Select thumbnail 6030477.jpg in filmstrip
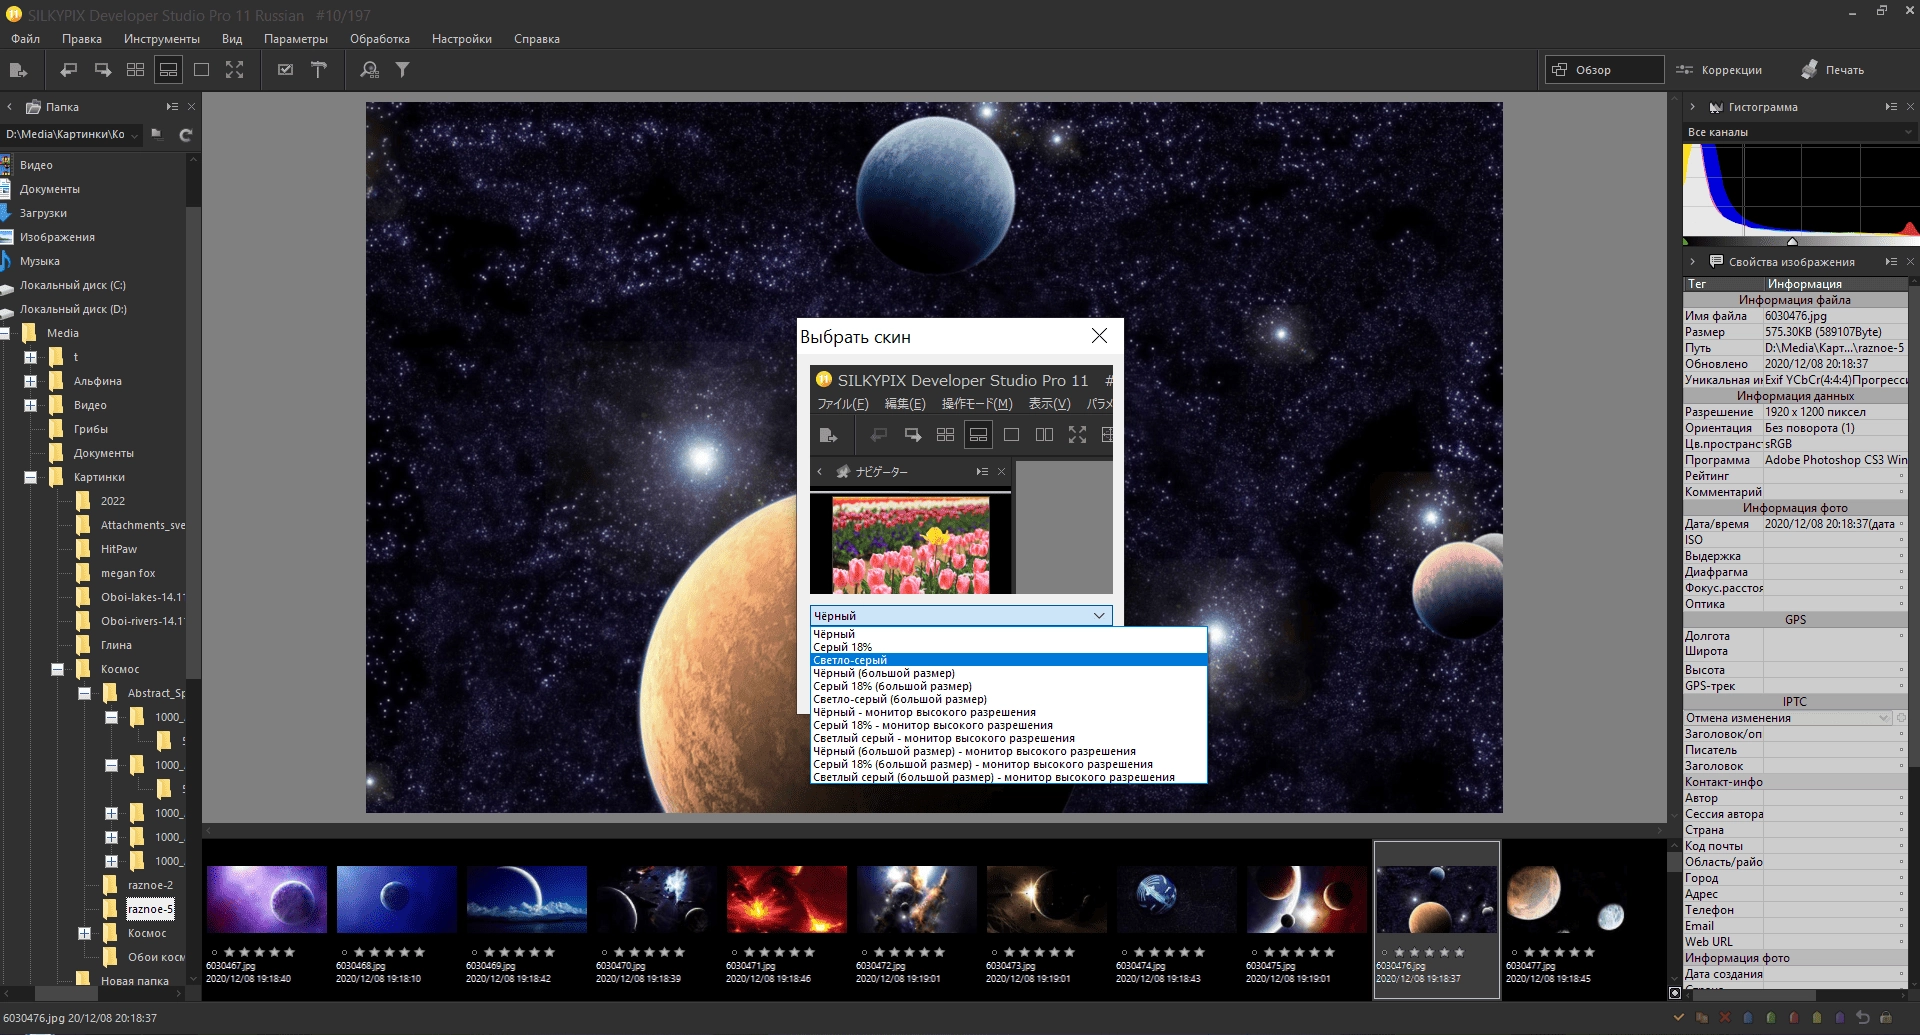Screen dimensions: 1920x1035 pos(1566,899)
